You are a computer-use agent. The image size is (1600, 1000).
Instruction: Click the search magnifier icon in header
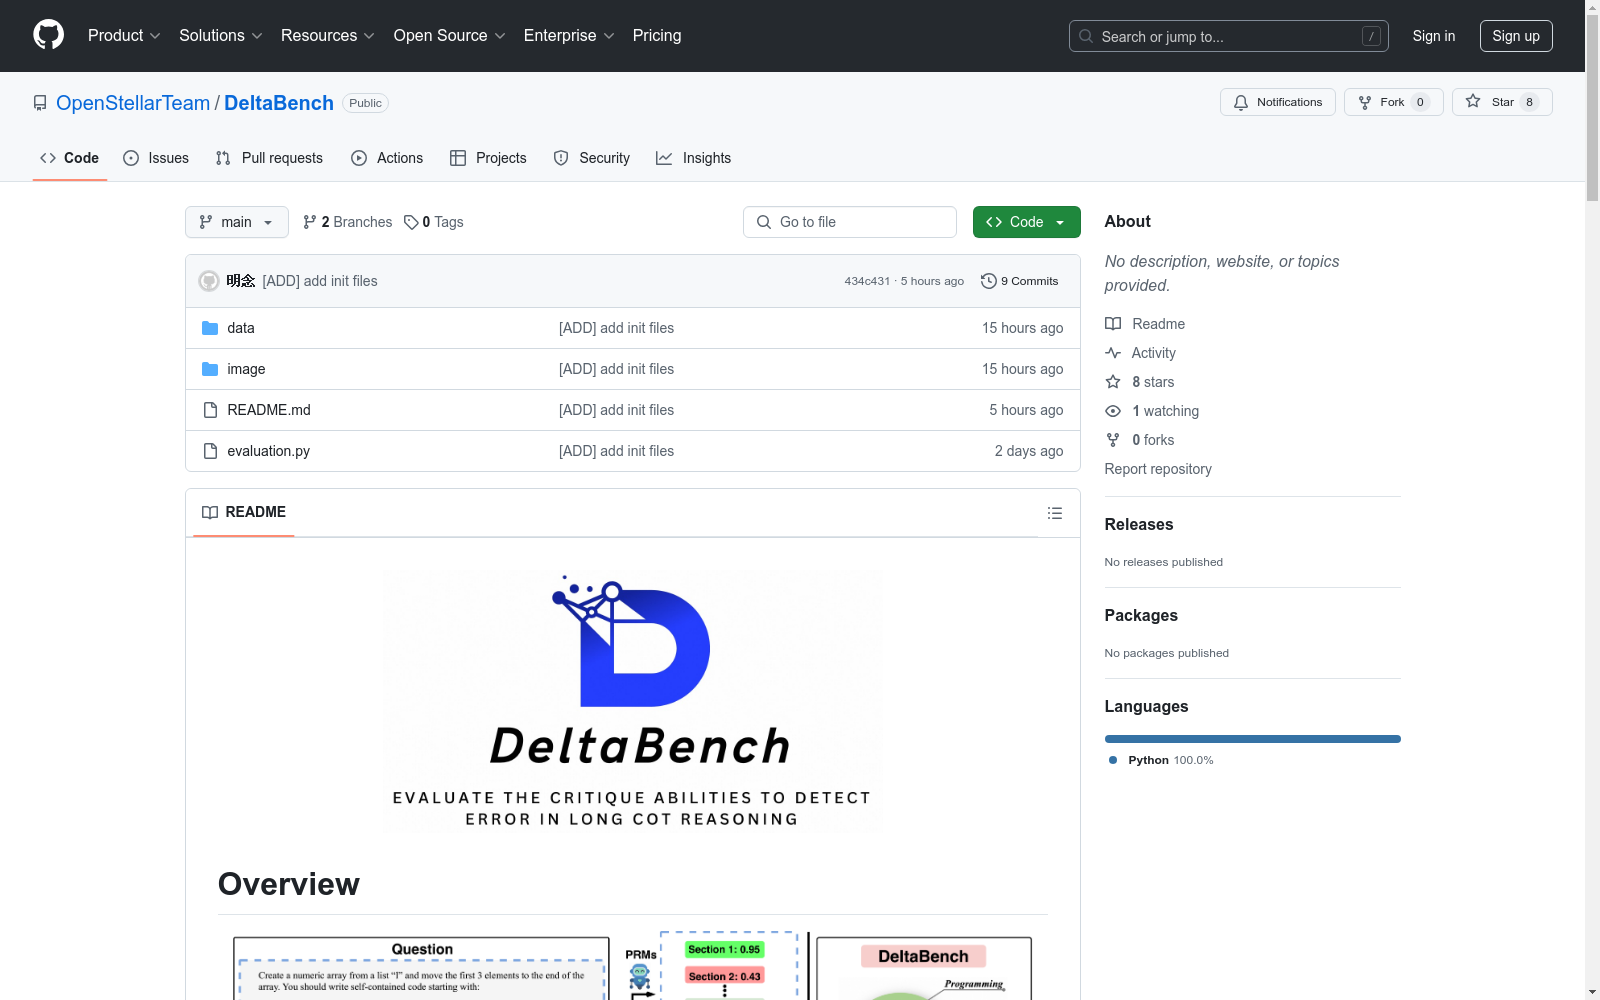click(x=1086, y=36)
